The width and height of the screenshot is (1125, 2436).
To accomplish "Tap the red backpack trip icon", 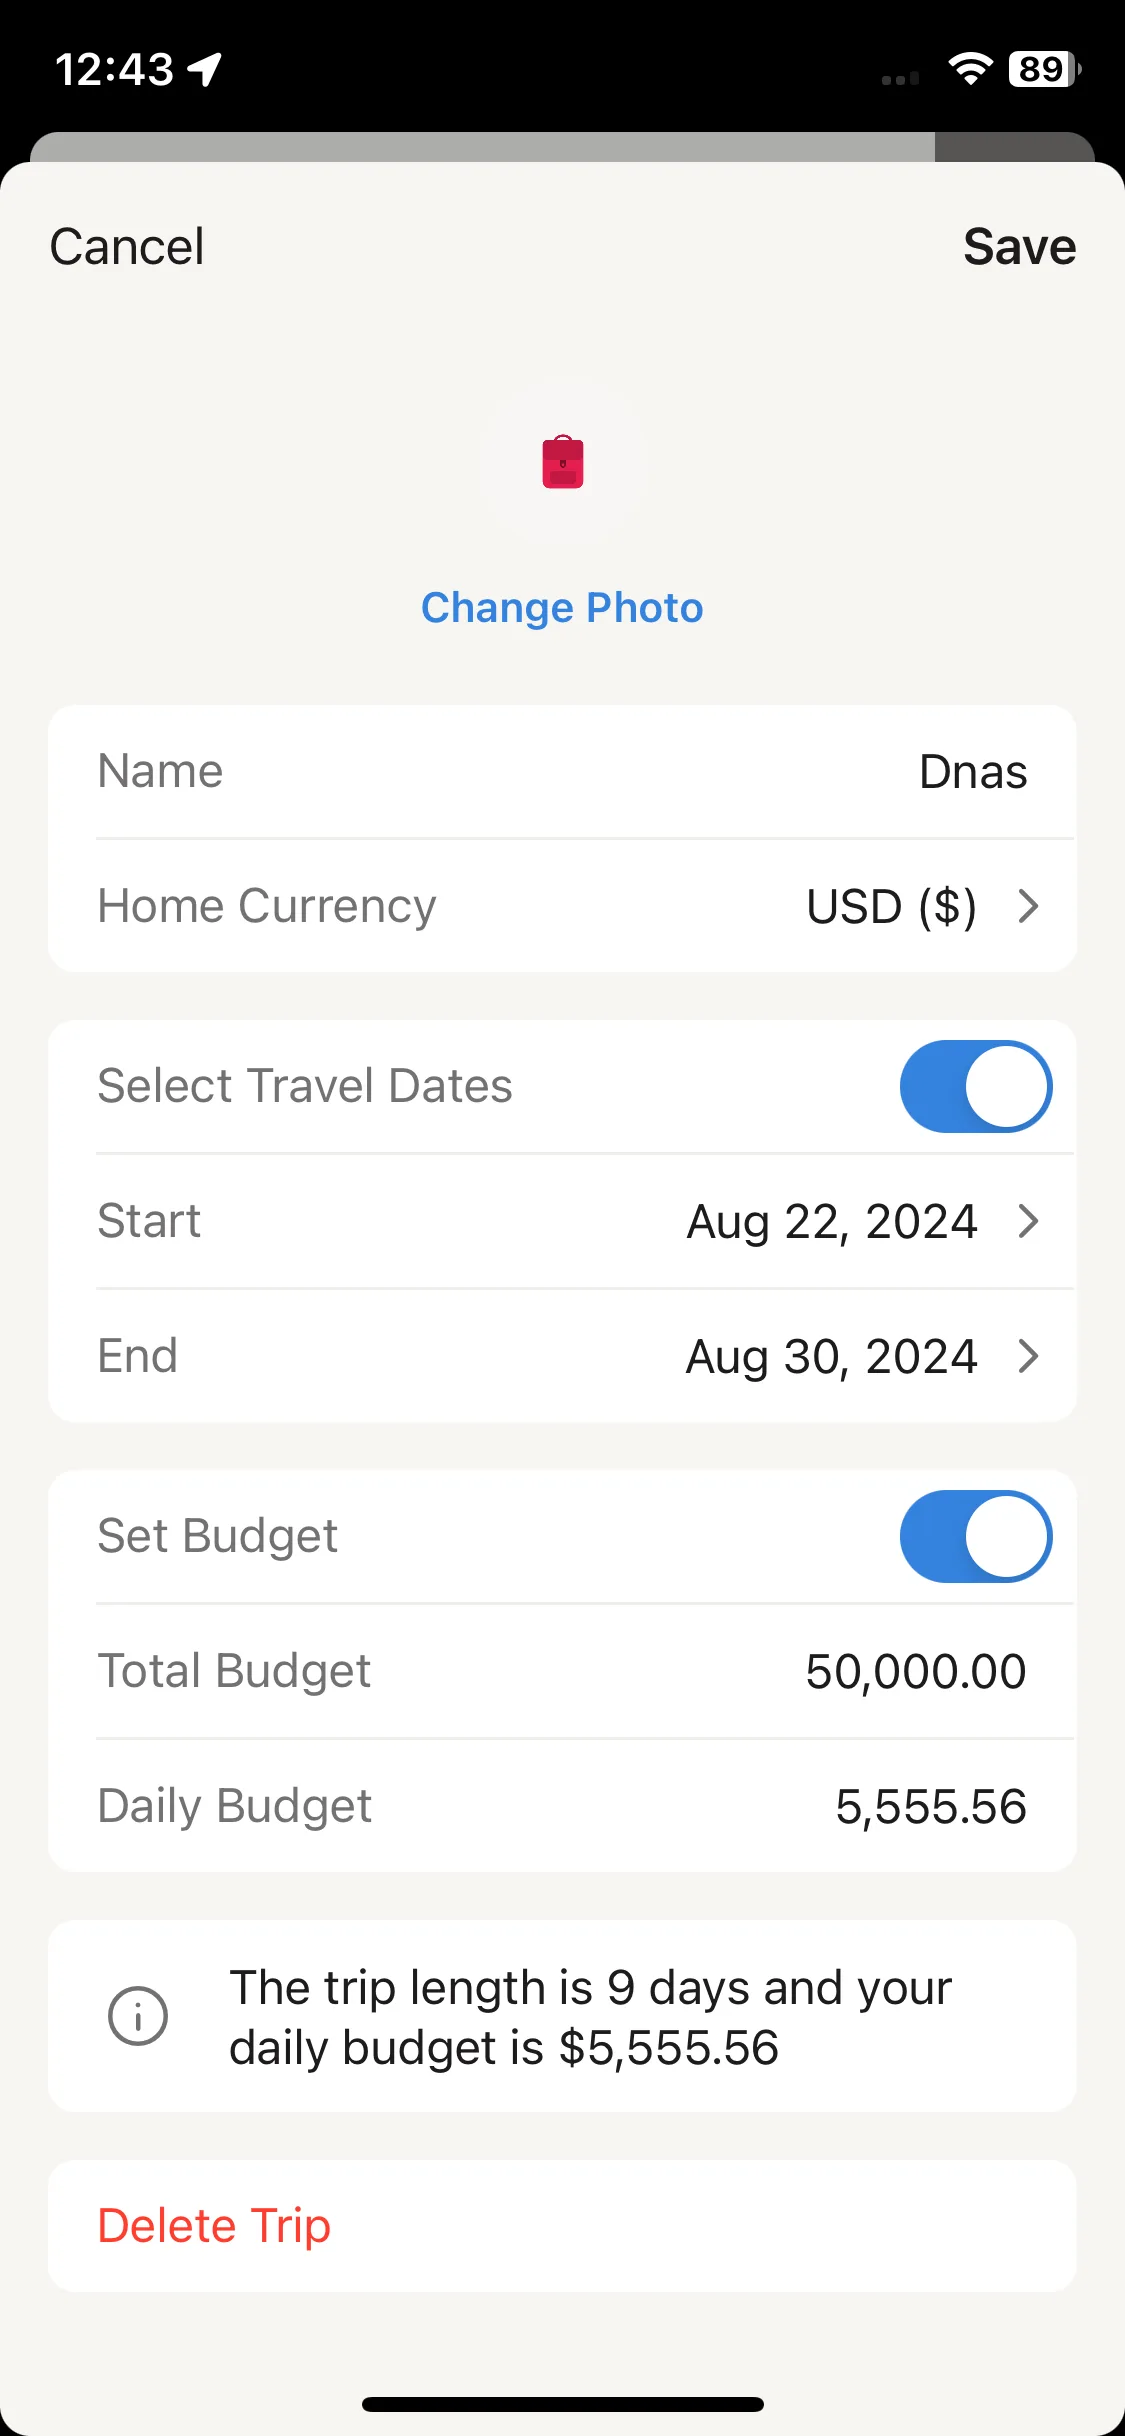I will 562,462.
